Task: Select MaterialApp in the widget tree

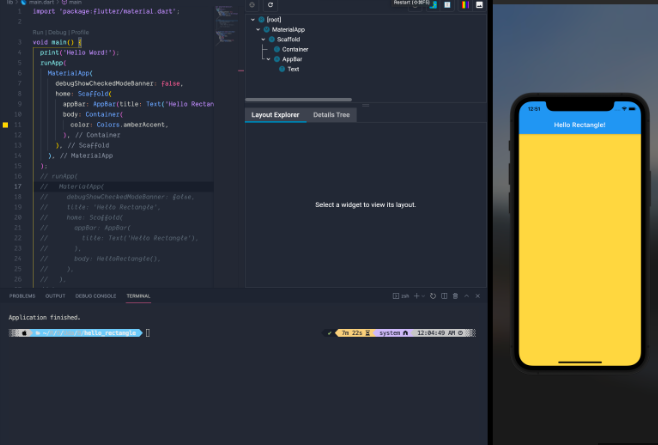Action: [x=288, y=30]
